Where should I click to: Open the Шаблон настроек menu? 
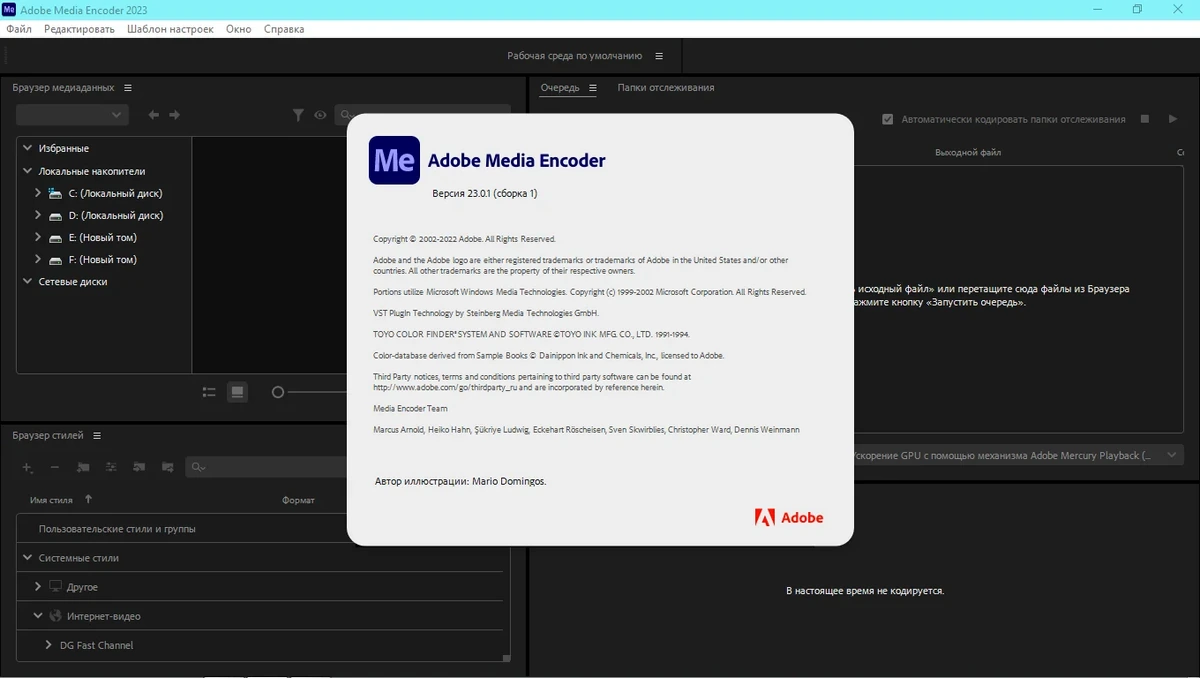click(x=170, y=29)
